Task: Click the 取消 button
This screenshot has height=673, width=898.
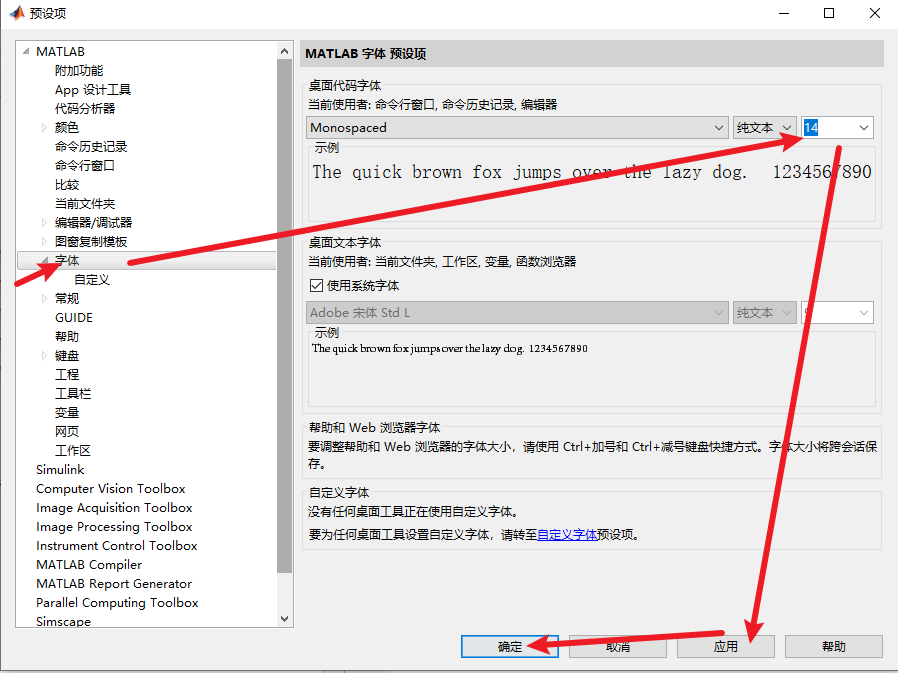Action: point(618,647)
